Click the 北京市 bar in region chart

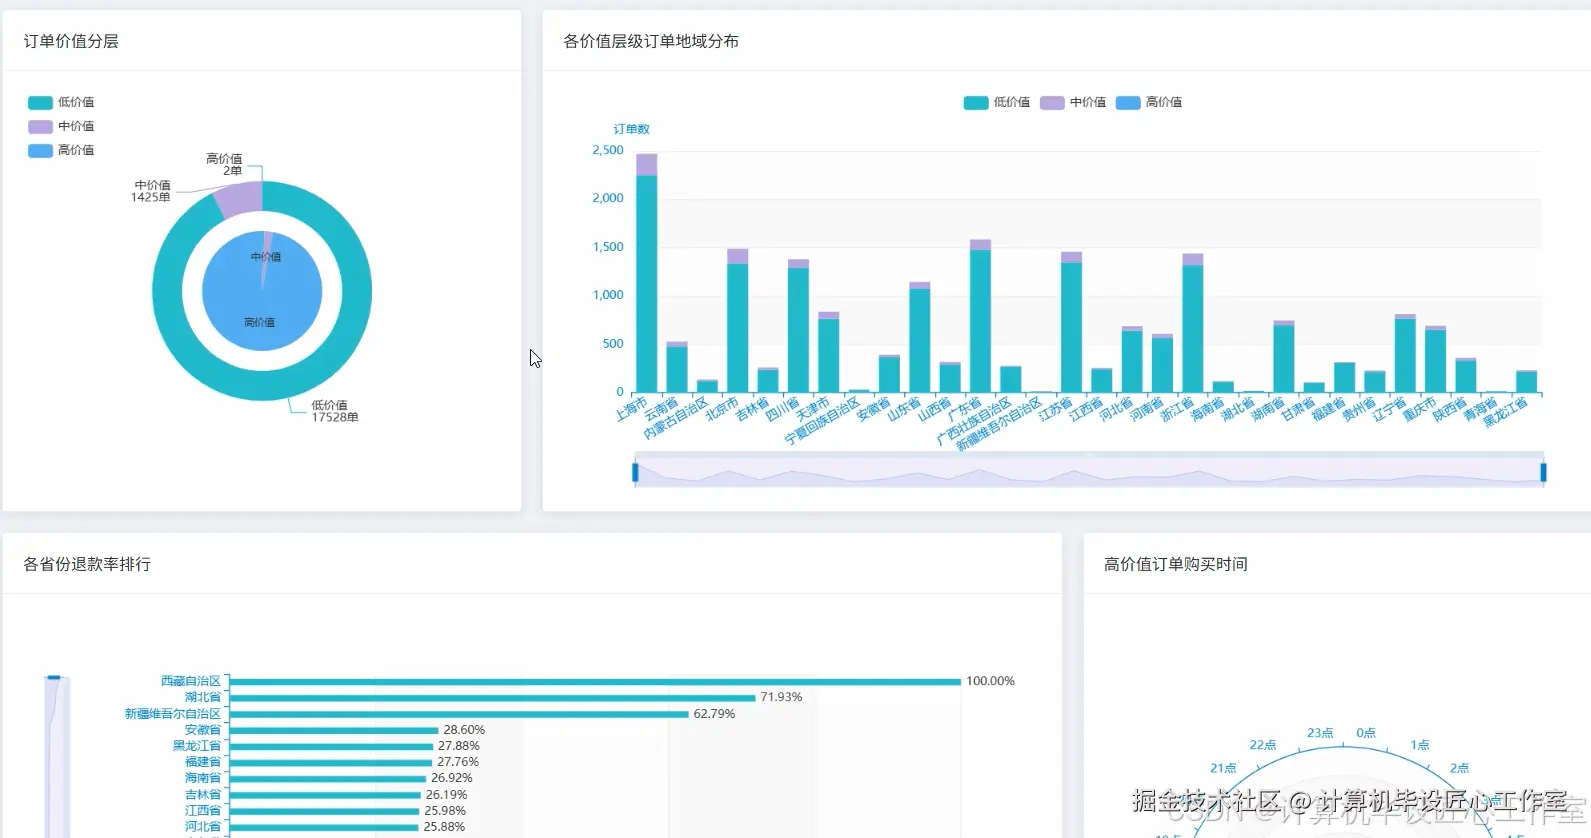(738, 320)
